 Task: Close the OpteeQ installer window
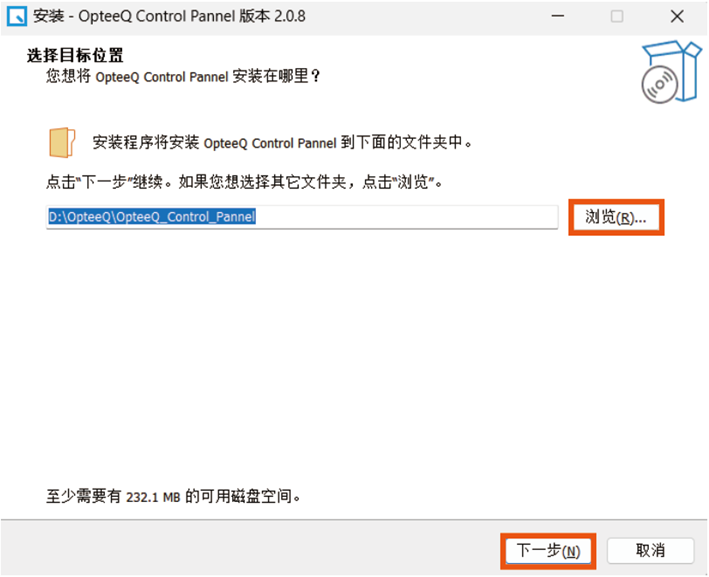677,17
